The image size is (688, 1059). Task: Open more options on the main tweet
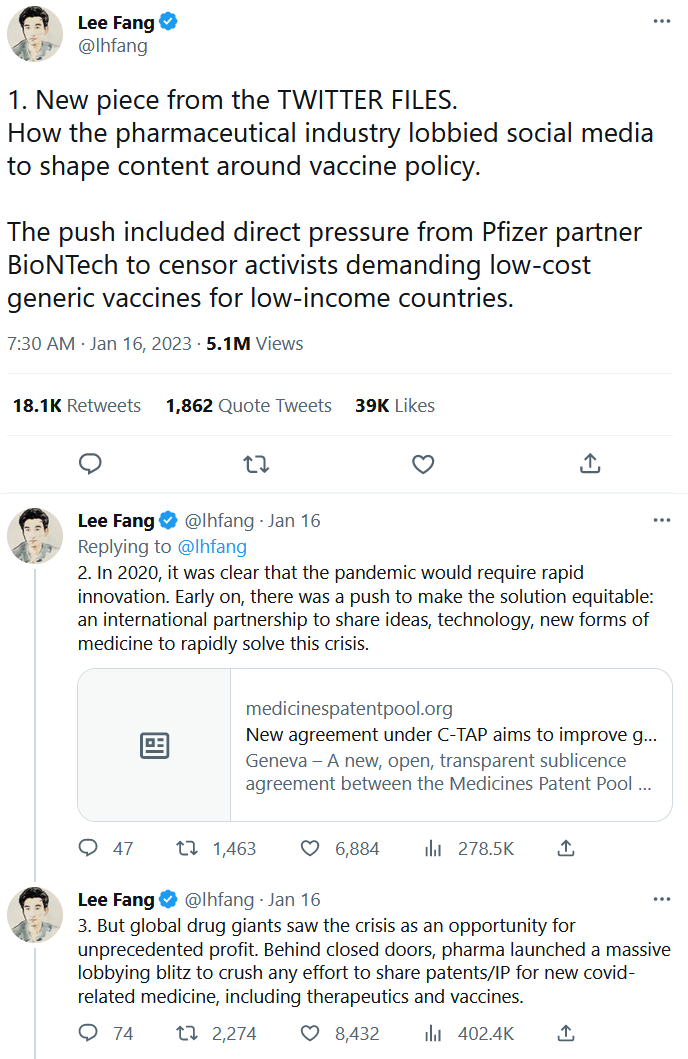coord(661,21)
